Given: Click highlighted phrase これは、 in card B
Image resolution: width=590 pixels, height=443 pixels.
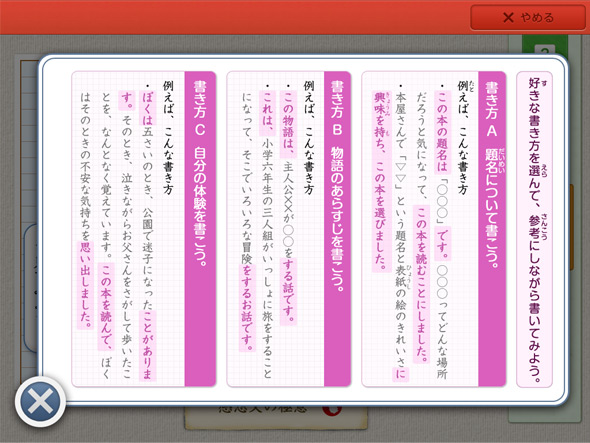Looking at the screenshot, I should tap(268, 113).
